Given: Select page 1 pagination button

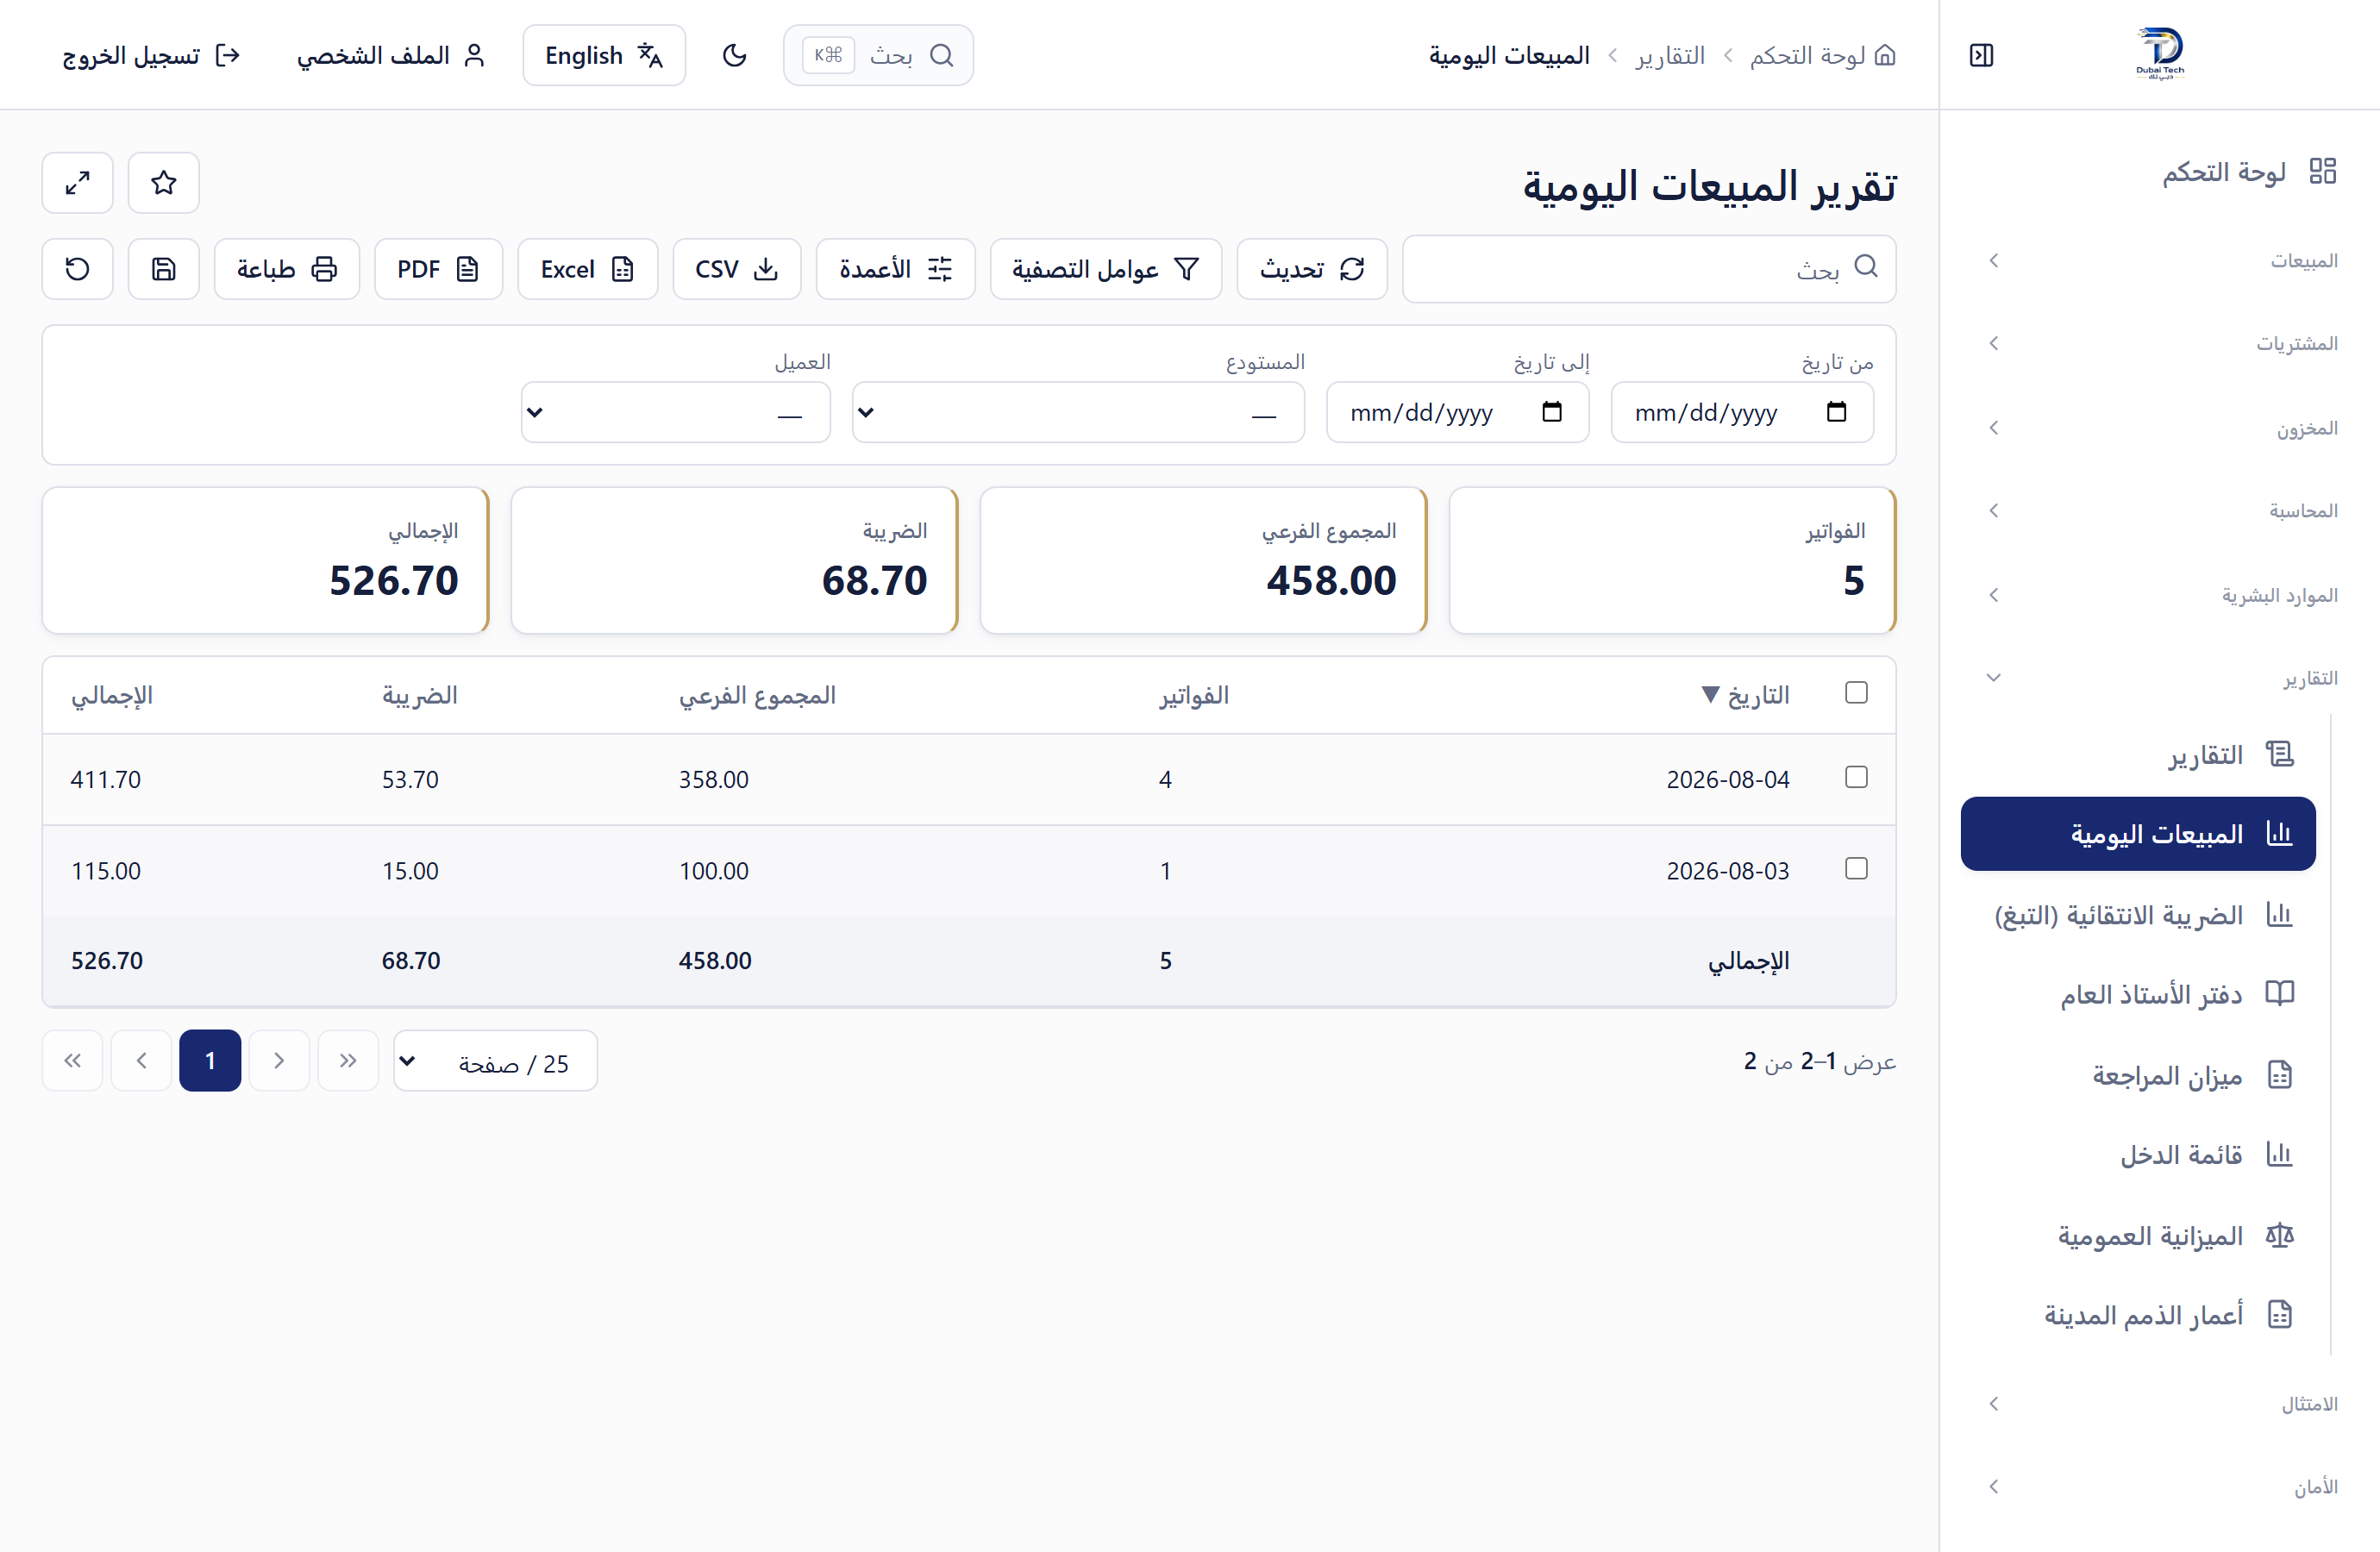Looking at the screenshot, I should click(210, 1061).
